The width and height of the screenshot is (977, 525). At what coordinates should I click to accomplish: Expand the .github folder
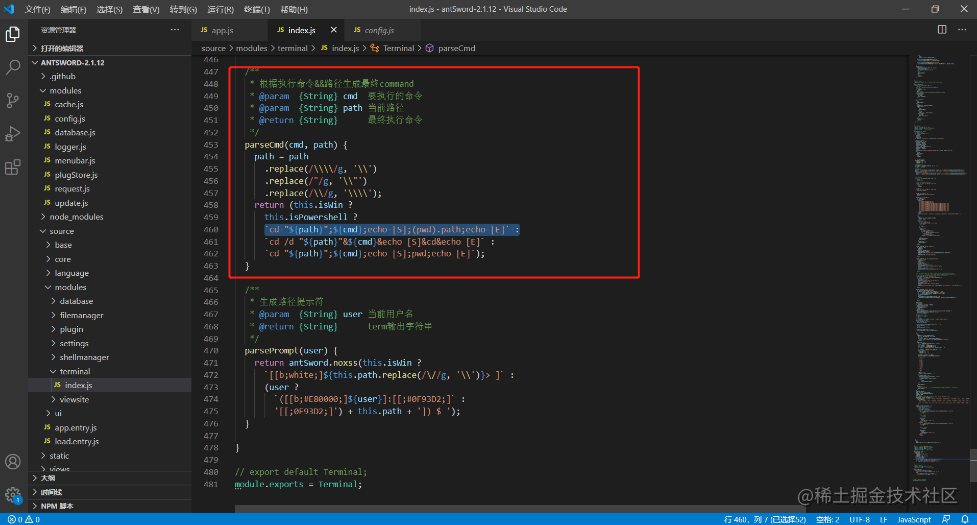tap(62, 76)
